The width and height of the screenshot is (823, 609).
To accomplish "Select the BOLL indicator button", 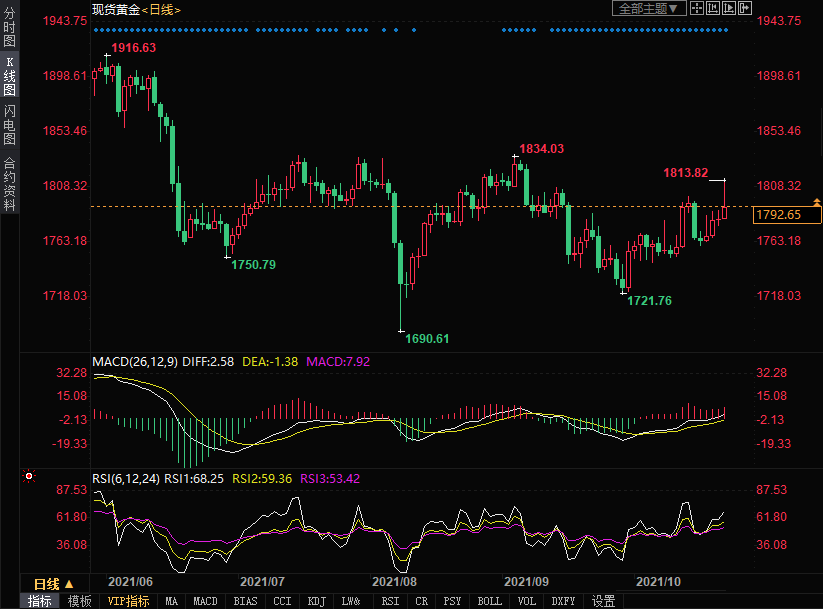I will pos(489,601).
